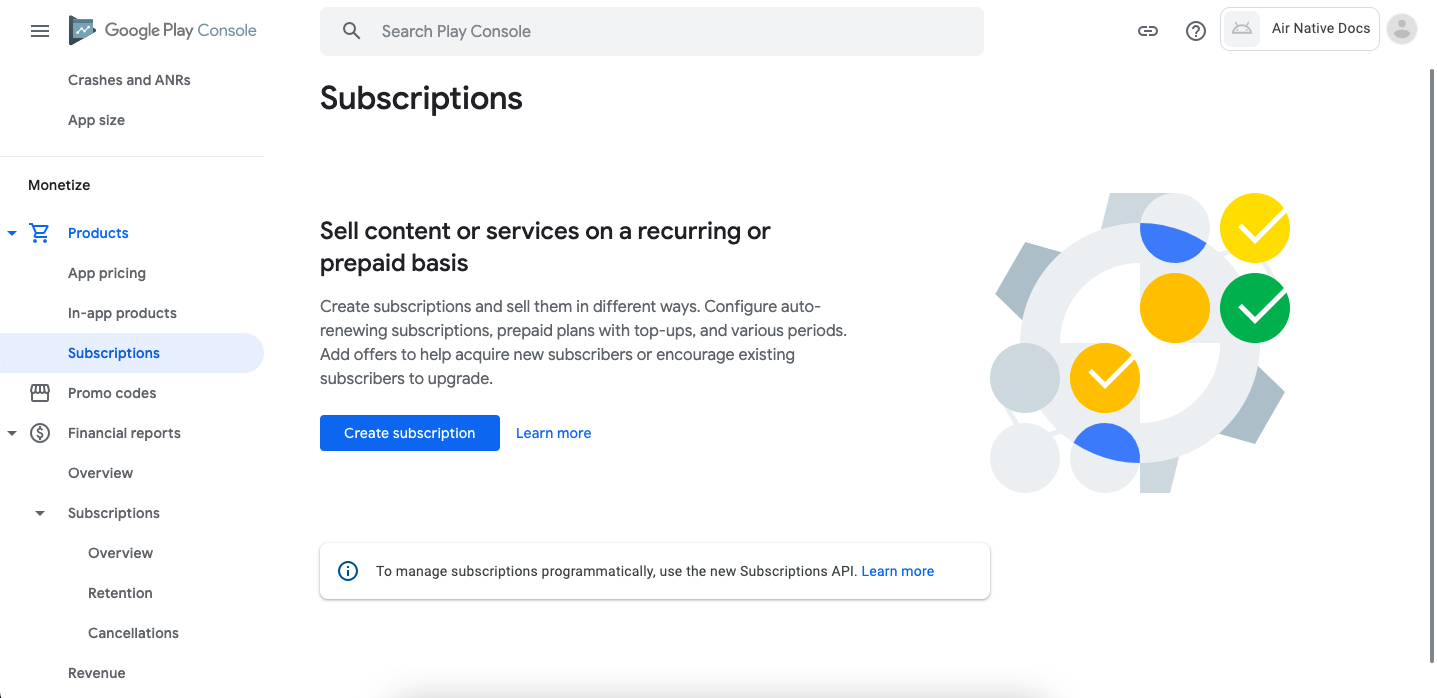1437x698 pixels.
Task: Click the Google Play Console logo
Action: (163, 31)
